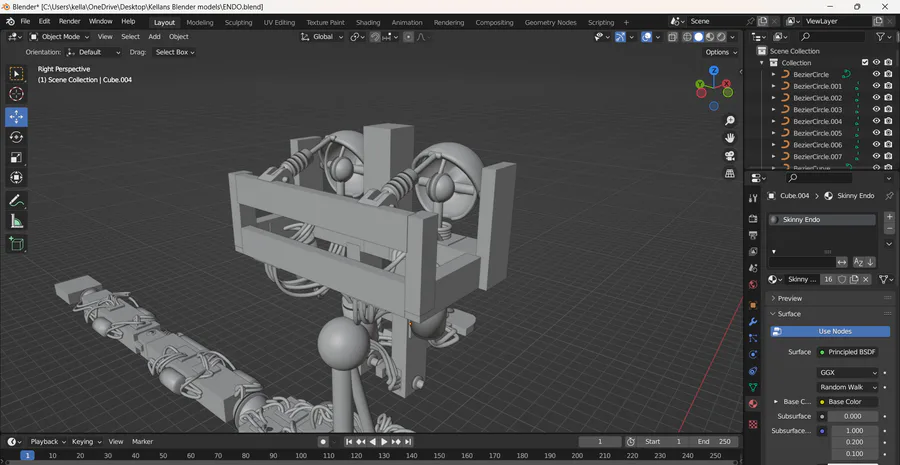Switch to the Shading workspace tab
Image resolution: width=900 pixels, height=465 pixels.
pyautogui.click(x=368, y=22)
